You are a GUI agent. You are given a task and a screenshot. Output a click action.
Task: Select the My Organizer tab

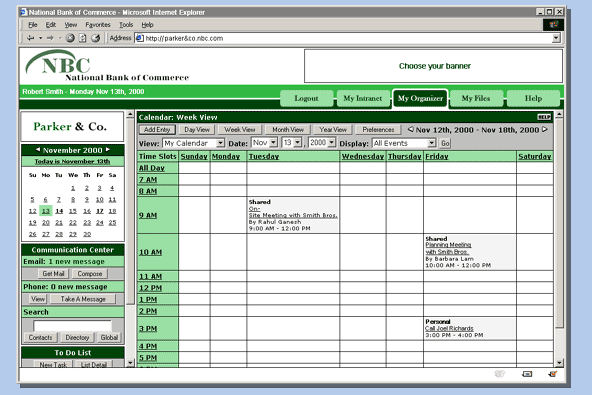420,99
